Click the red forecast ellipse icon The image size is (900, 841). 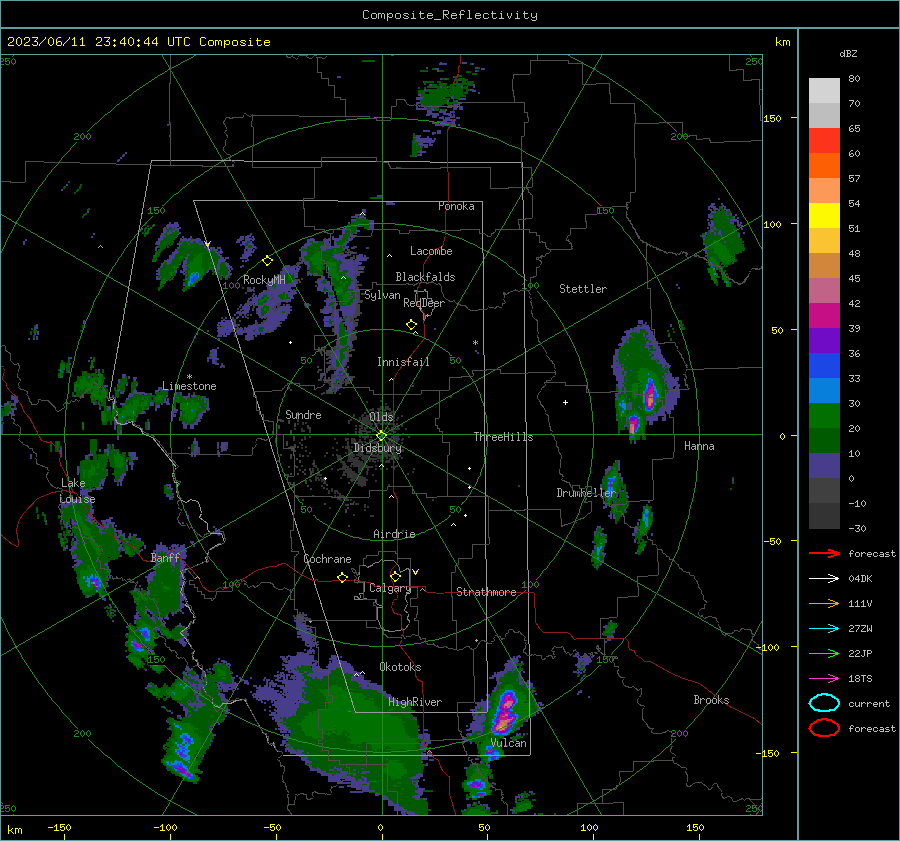point(824,728)
